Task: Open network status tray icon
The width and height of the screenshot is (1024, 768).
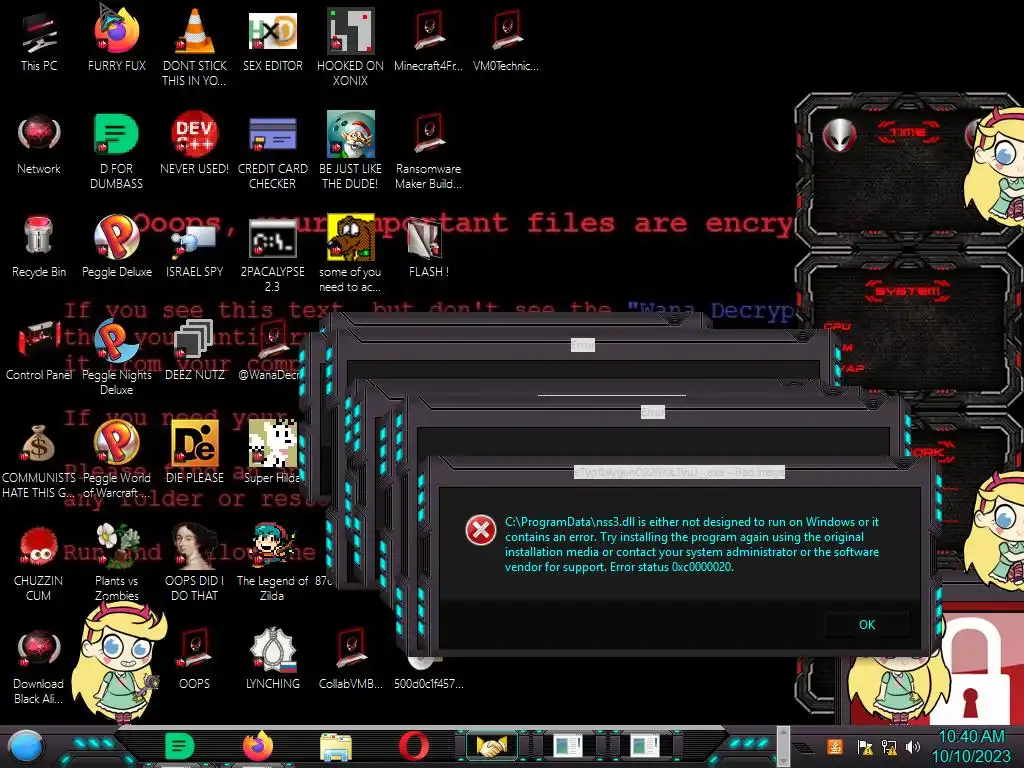Action: click(x=889, y=746)
